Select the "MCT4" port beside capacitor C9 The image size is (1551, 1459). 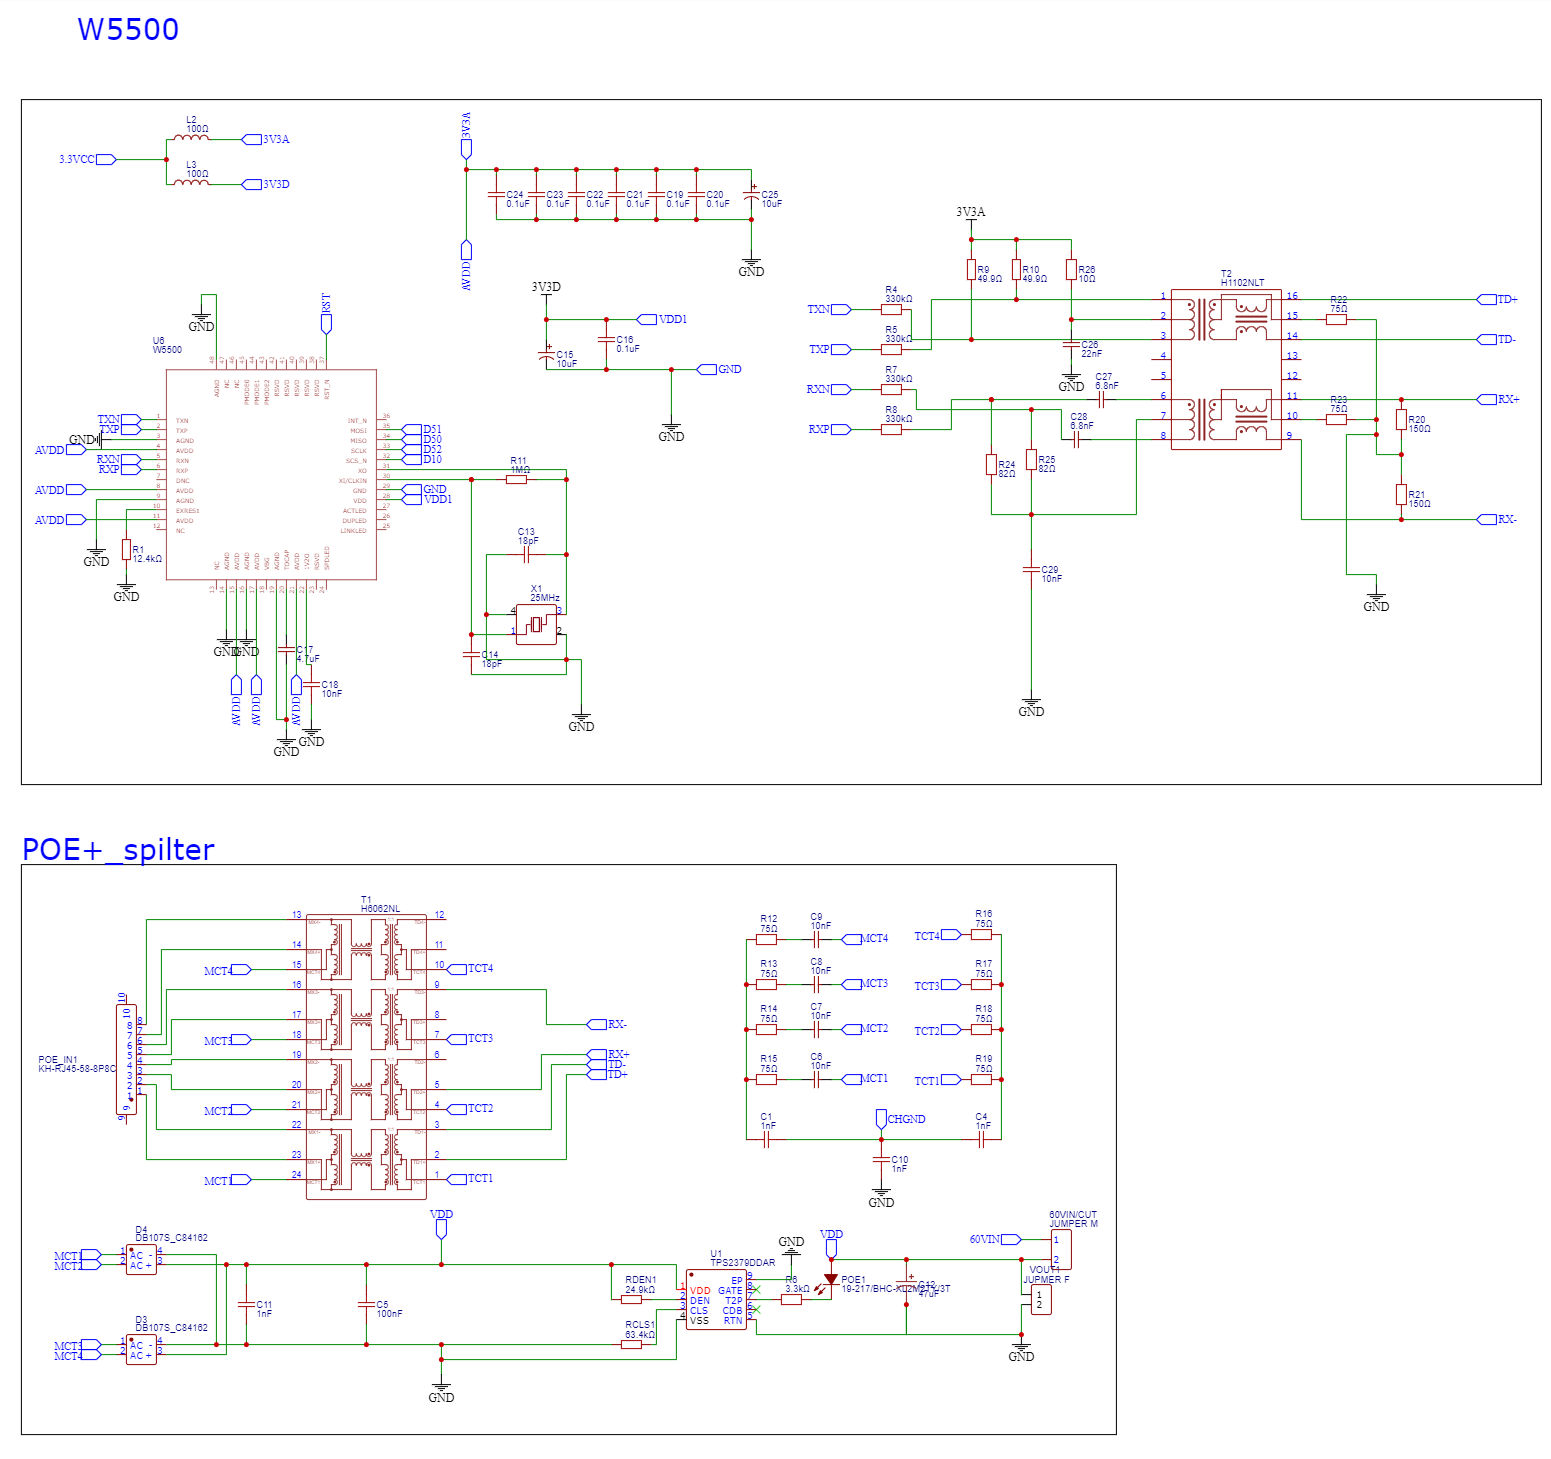point(865,938)
